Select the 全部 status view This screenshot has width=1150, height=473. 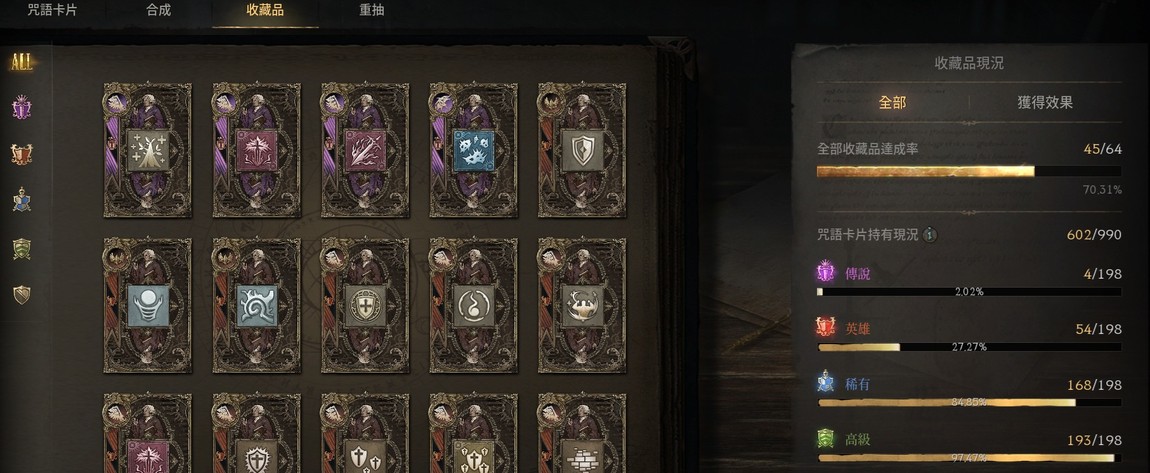pos(893,103)
